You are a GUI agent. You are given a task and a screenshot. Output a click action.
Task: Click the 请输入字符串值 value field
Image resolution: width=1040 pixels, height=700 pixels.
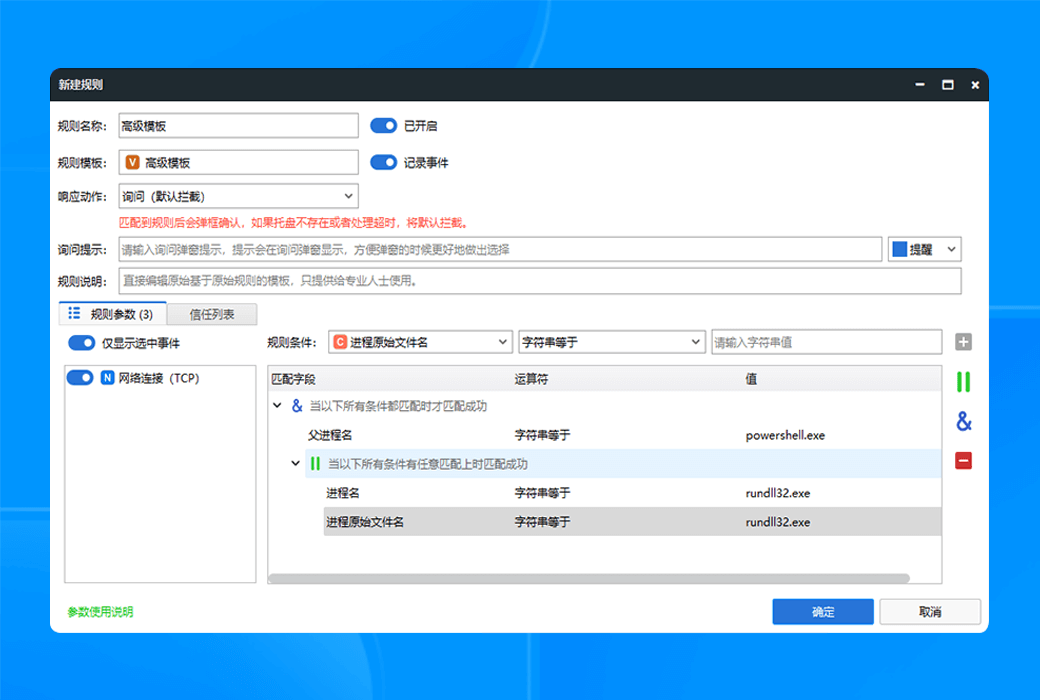coord(826,342)
